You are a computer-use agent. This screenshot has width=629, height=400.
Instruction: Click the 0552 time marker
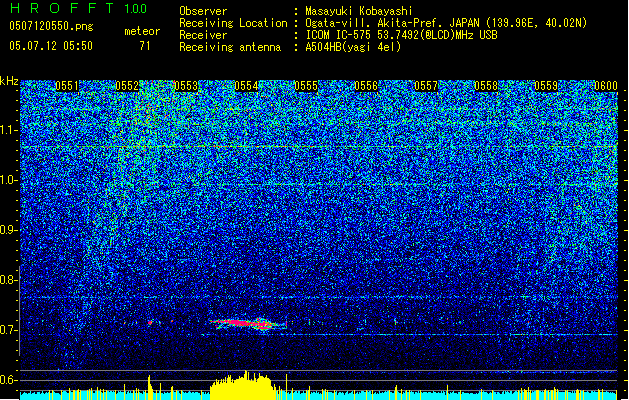[x=127, y=86]
